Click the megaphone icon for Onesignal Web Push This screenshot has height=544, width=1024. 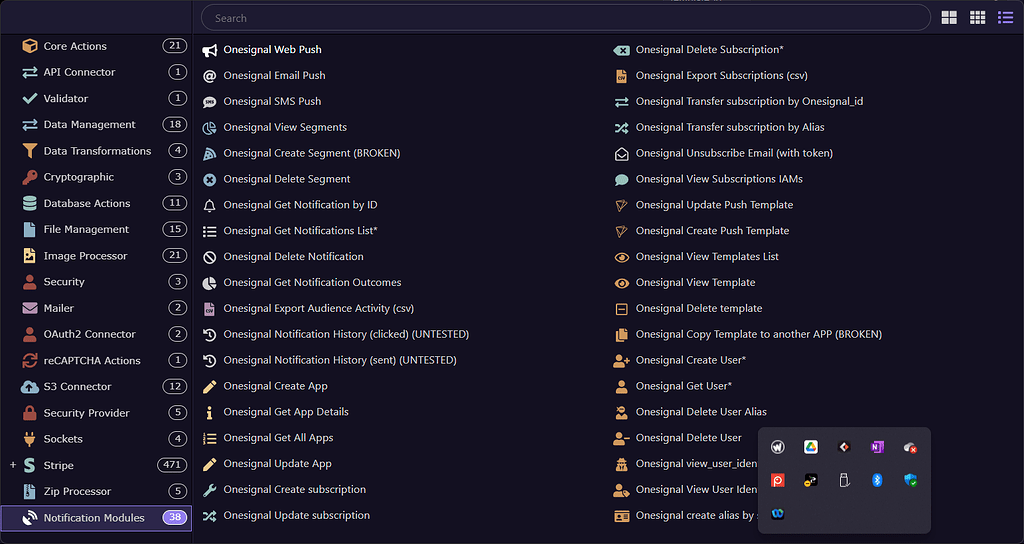click(x=210, y=50)
